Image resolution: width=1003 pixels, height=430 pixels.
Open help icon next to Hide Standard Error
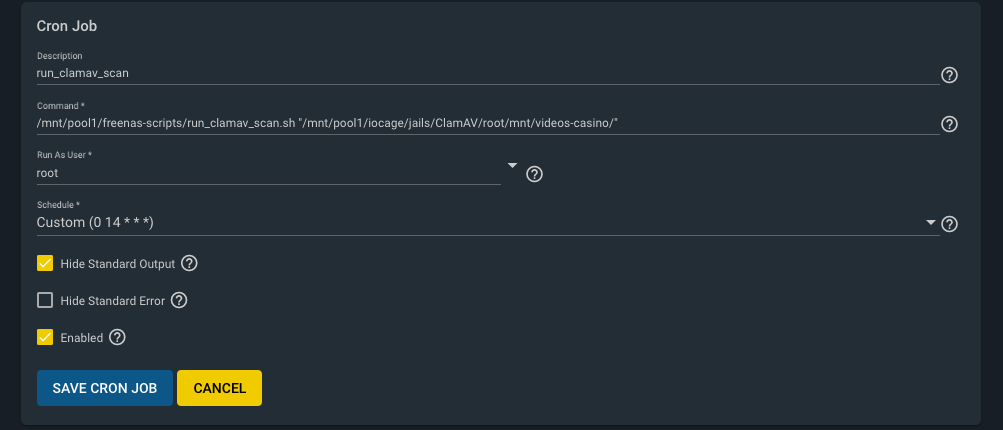pyautogui.click(x=179, y=300)
